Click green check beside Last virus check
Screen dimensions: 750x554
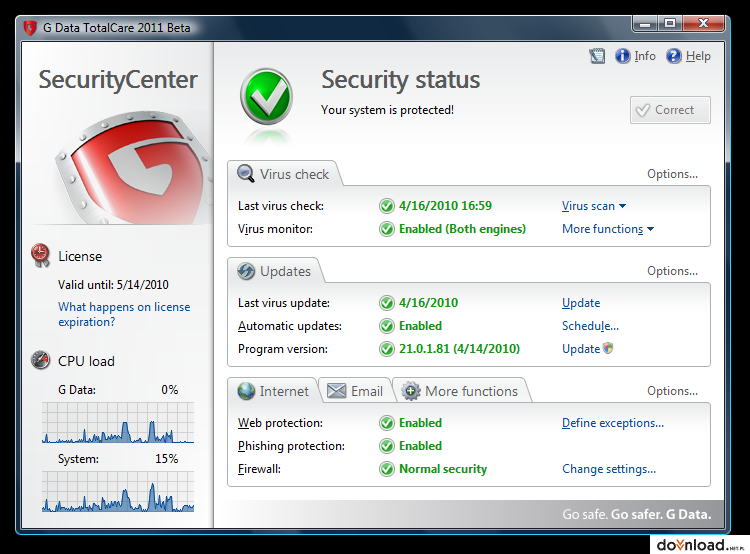(386, 206)
